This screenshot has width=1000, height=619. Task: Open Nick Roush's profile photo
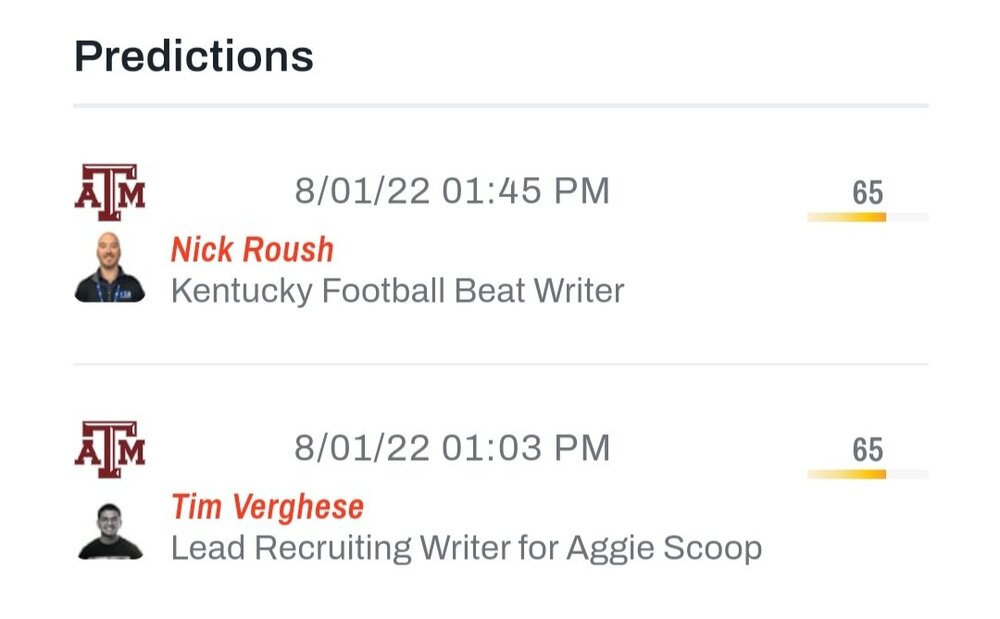110,268
